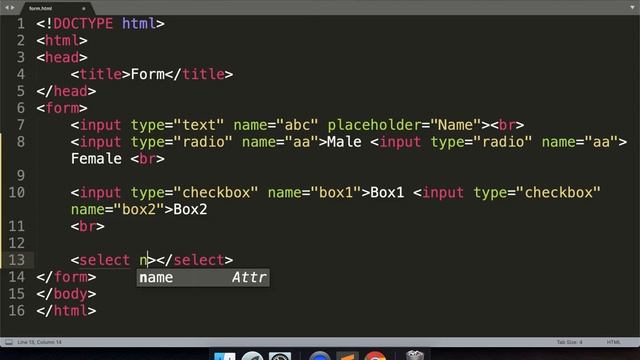Click 'Box2' label text after tag
The width and height of the screenshot is (640, 360).
click(190, 209)
